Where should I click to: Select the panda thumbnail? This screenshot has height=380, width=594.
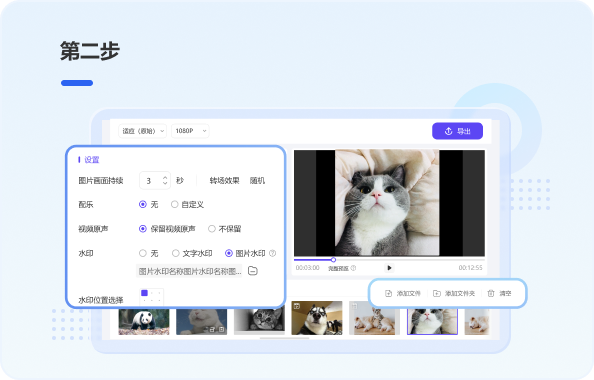point(144,322)
